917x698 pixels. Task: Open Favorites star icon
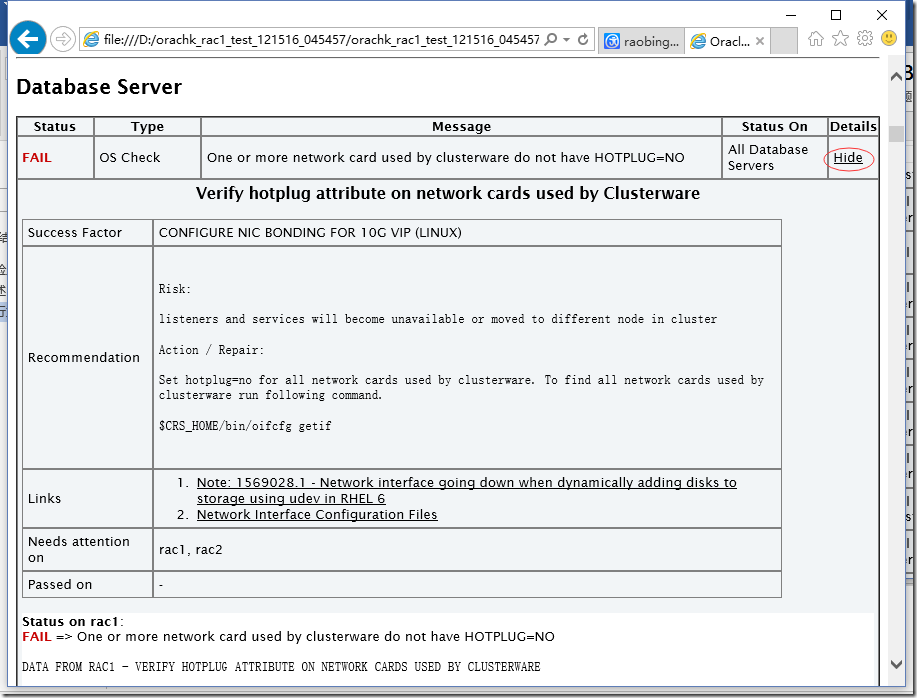pyautogui.click(x=840, y=39)
